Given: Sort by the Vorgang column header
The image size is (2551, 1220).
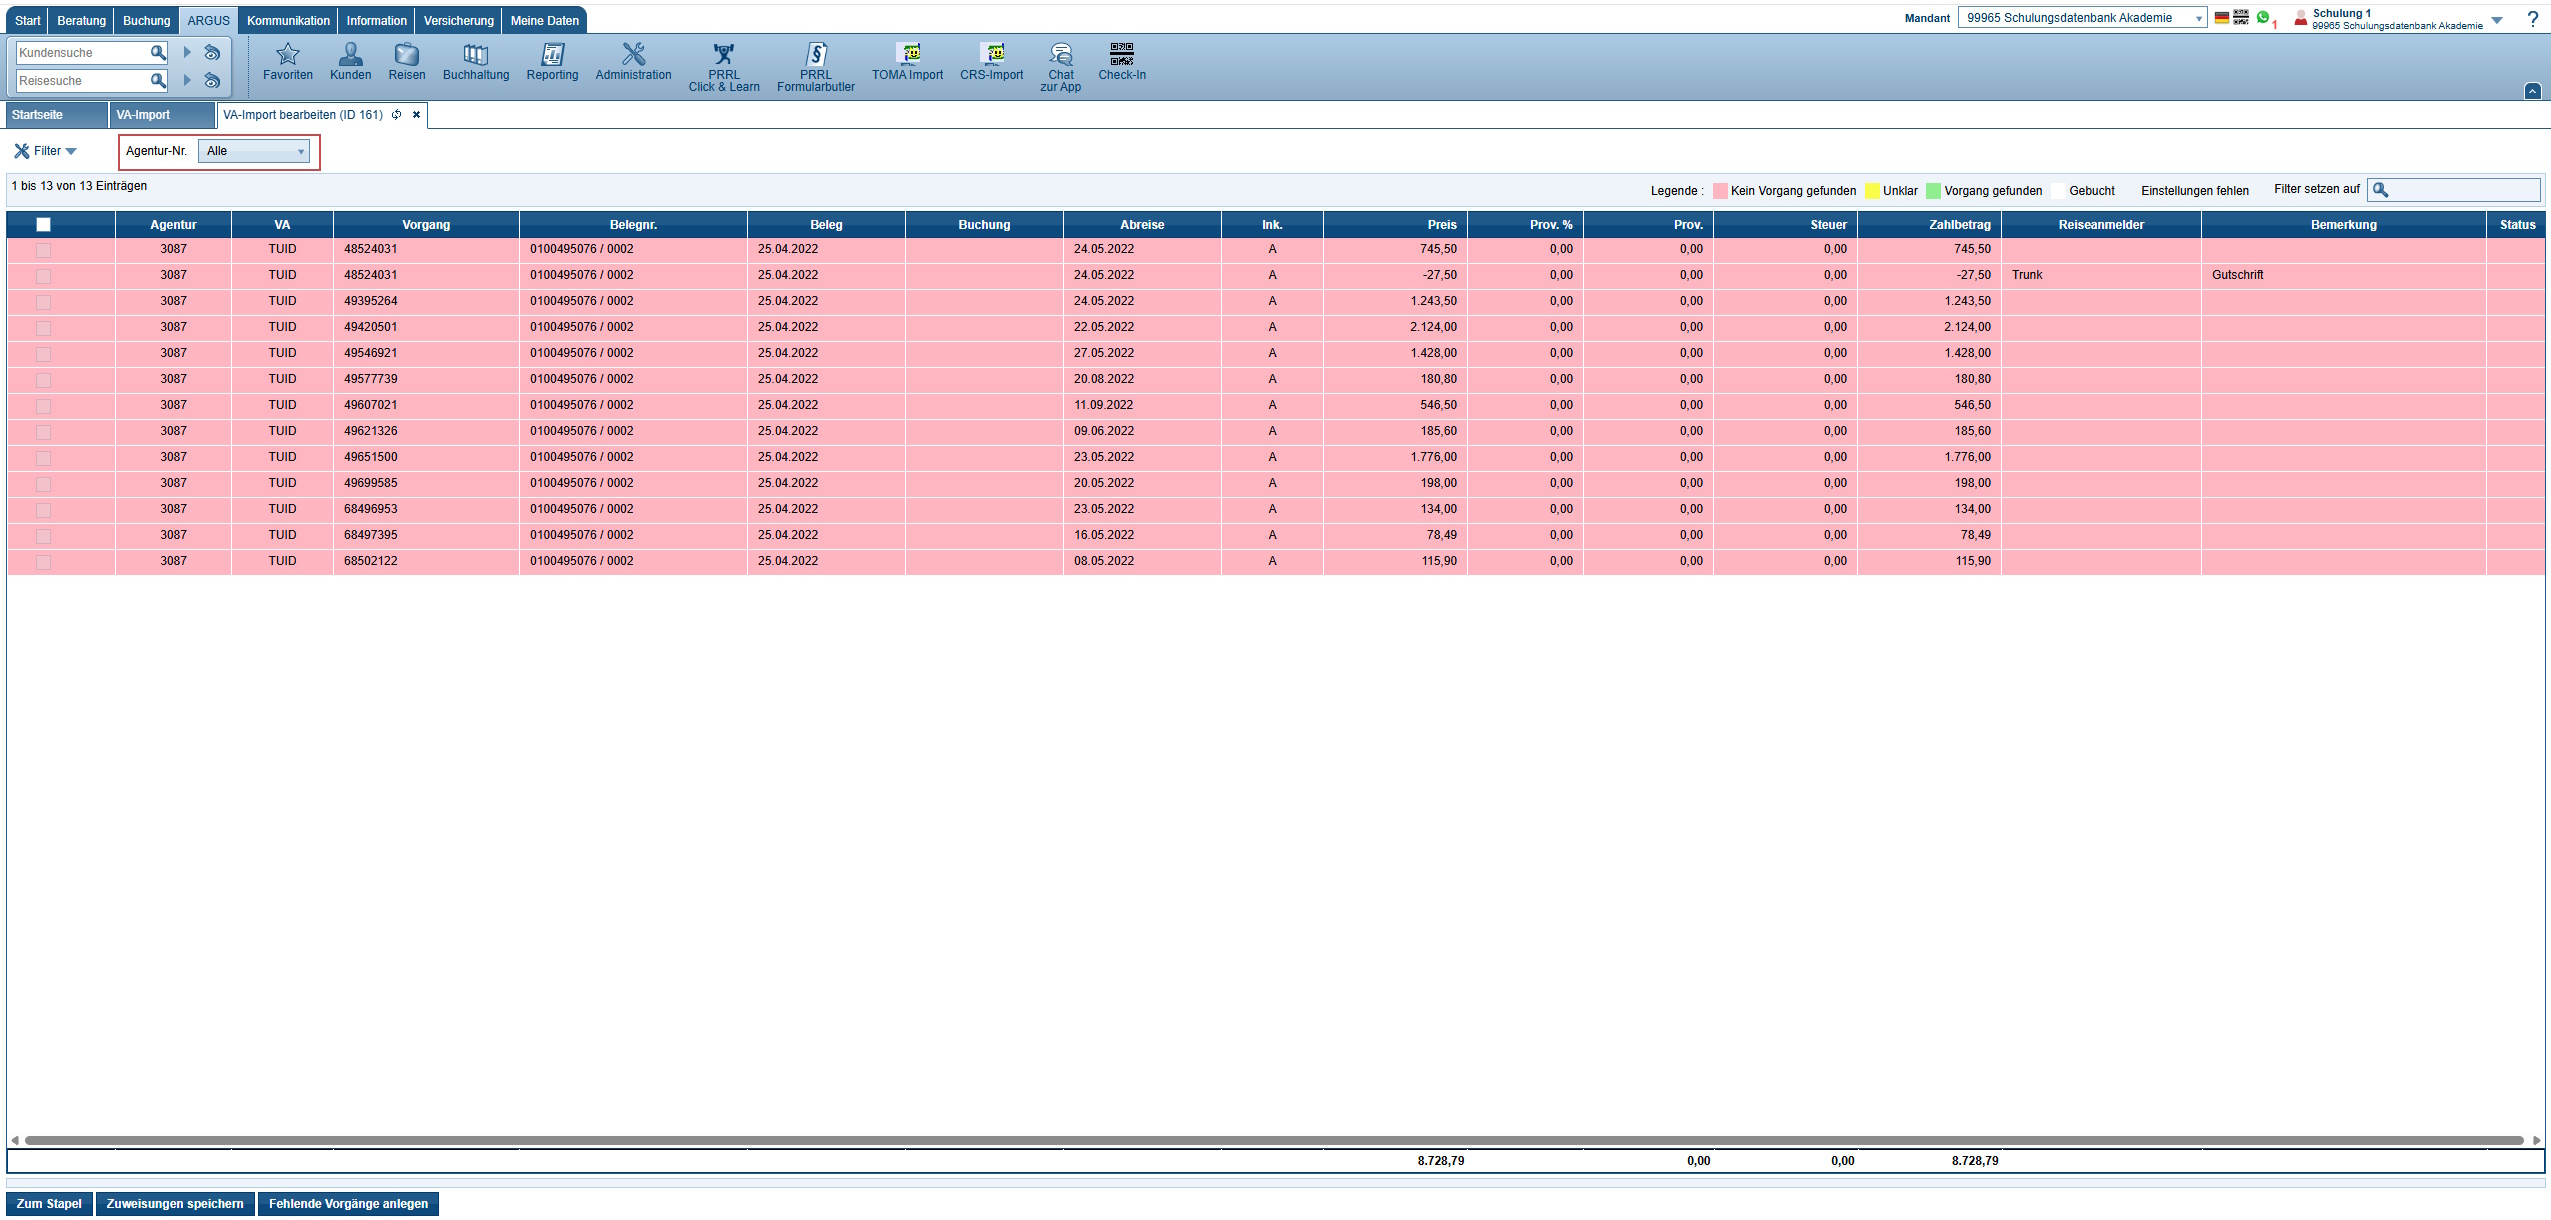Looking at the screenshot, I should (426, 225).
